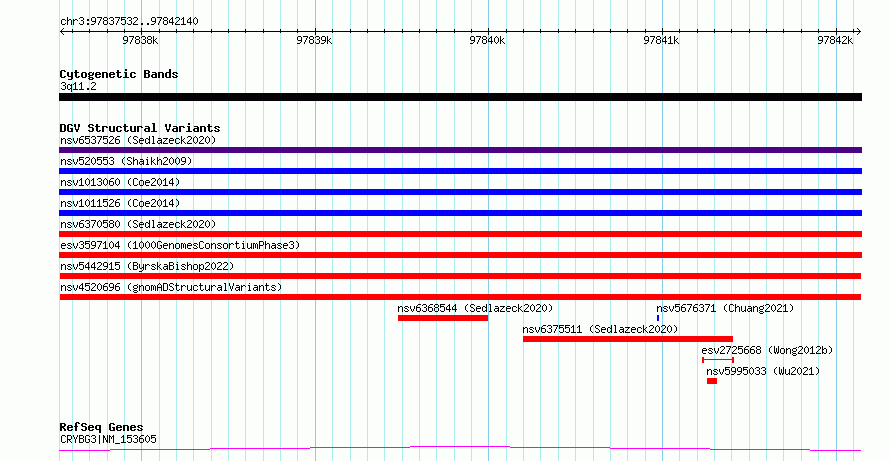This screenshot has height=461, width=890.
Task: Click the 97842k ruler tick label
Action: (x=835, y=40)
